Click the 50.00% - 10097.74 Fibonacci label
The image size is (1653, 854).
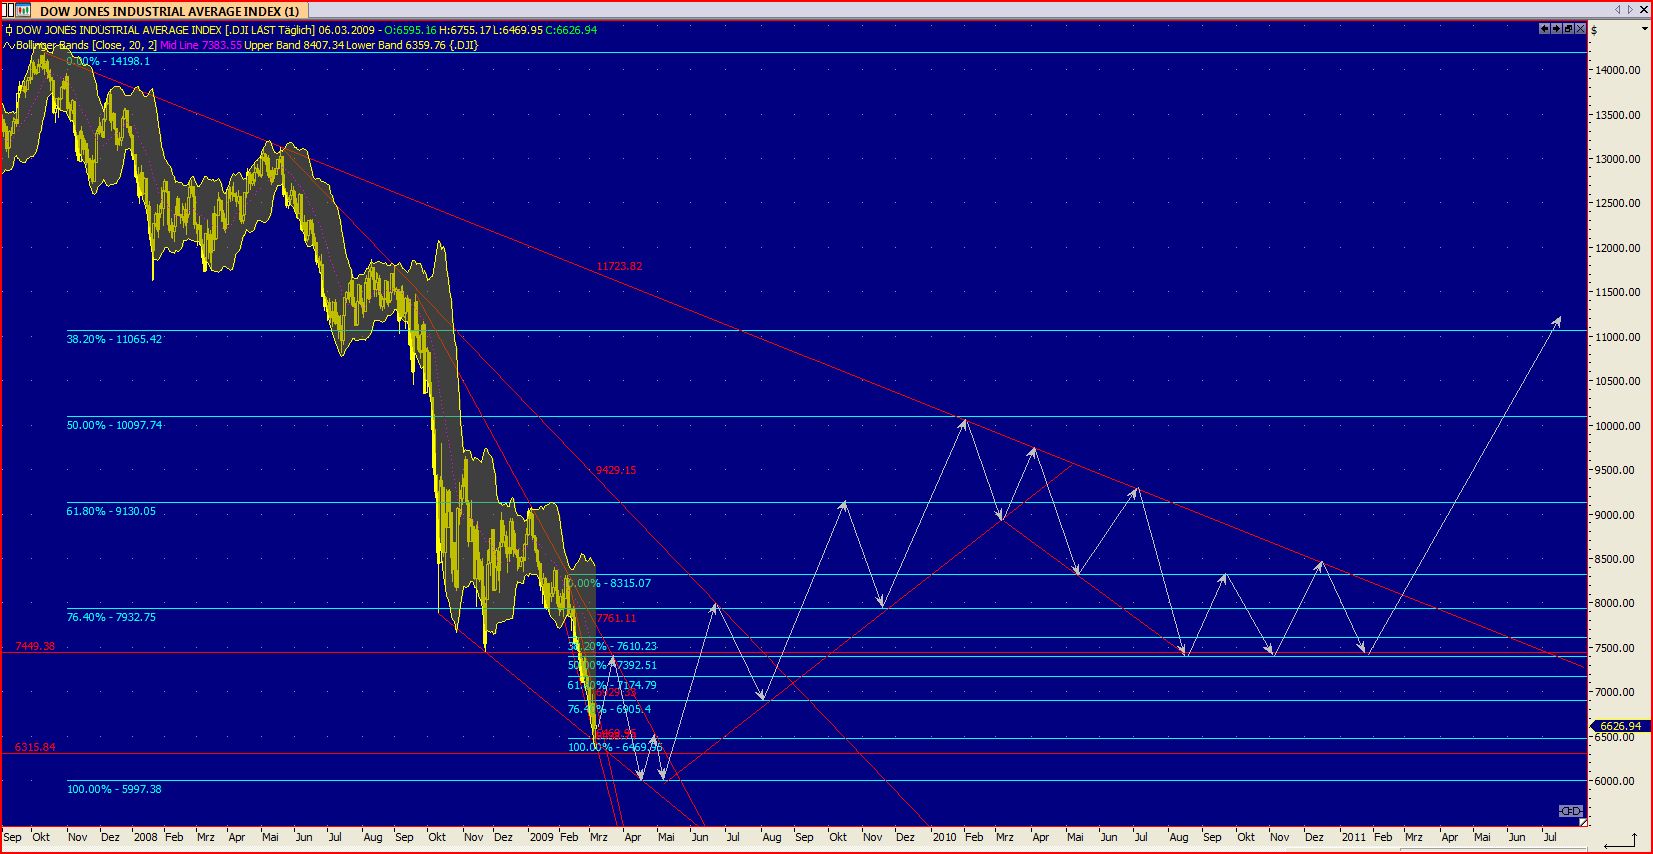pos(114,425)
